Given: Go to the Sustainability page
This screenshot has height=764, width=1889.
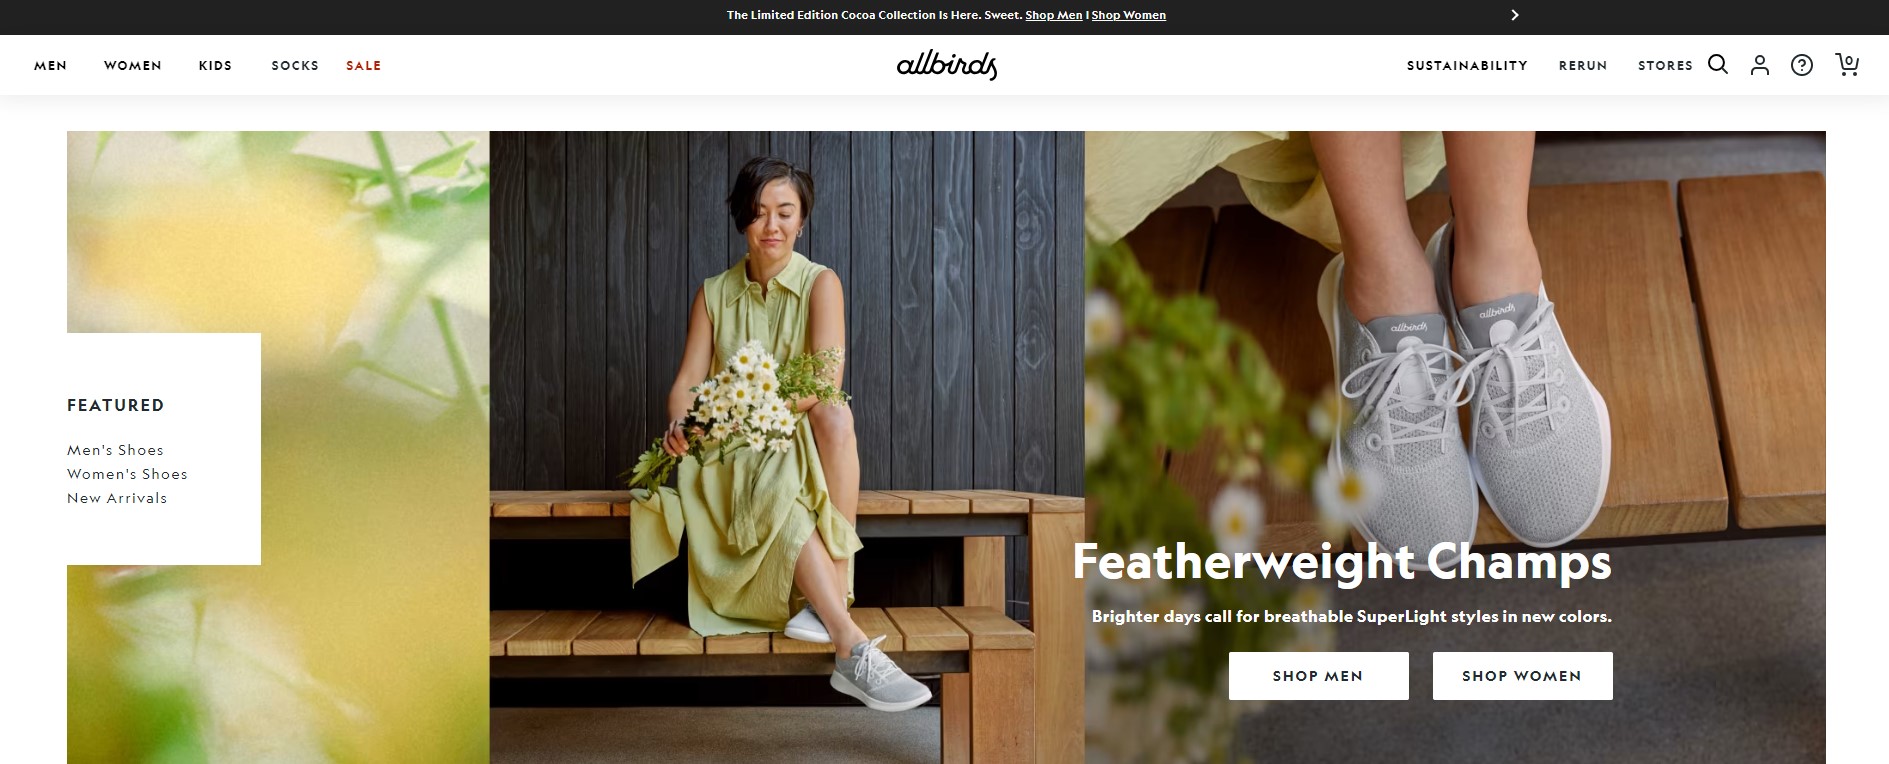Looking at the screenshot, I should point(1467,66).
